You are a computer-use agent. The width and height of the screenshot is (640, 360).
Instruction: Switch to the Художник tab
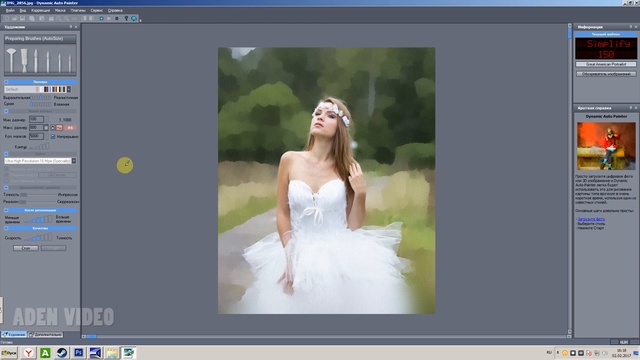pos(14,335)
